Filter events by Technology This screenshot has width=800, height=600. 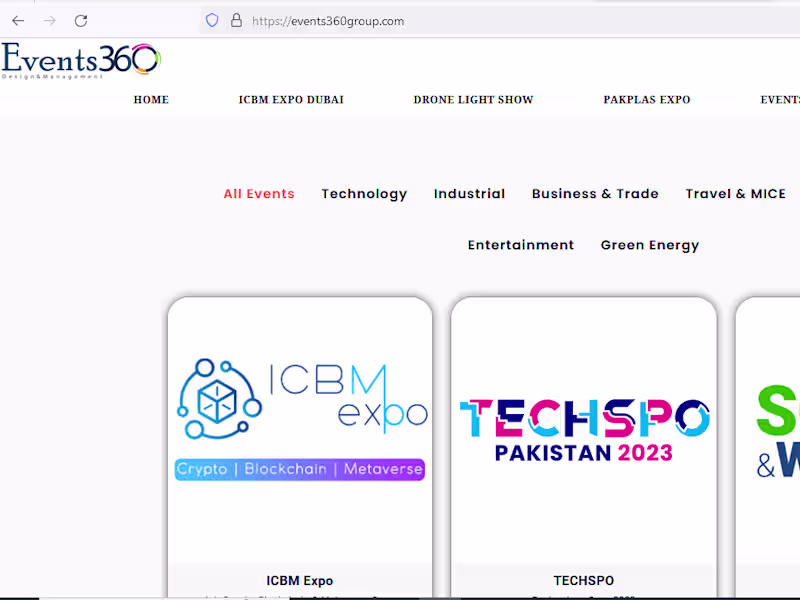[x=364, y=194]
